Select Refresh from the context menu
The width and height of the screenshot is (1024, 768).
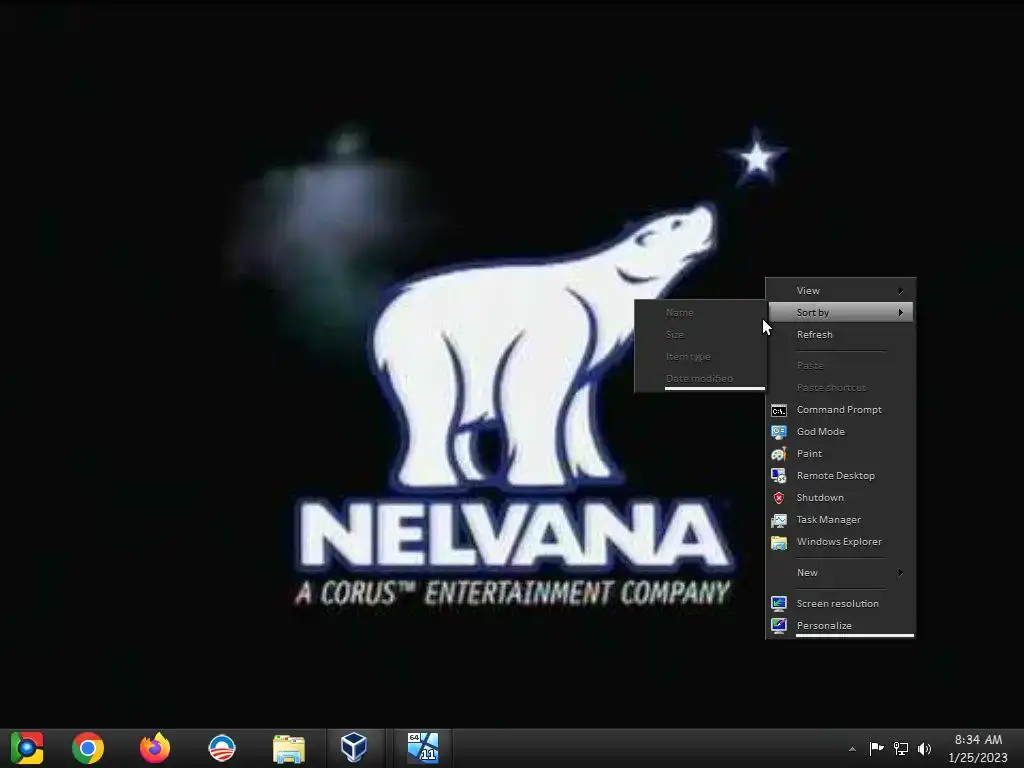[840, 334]
